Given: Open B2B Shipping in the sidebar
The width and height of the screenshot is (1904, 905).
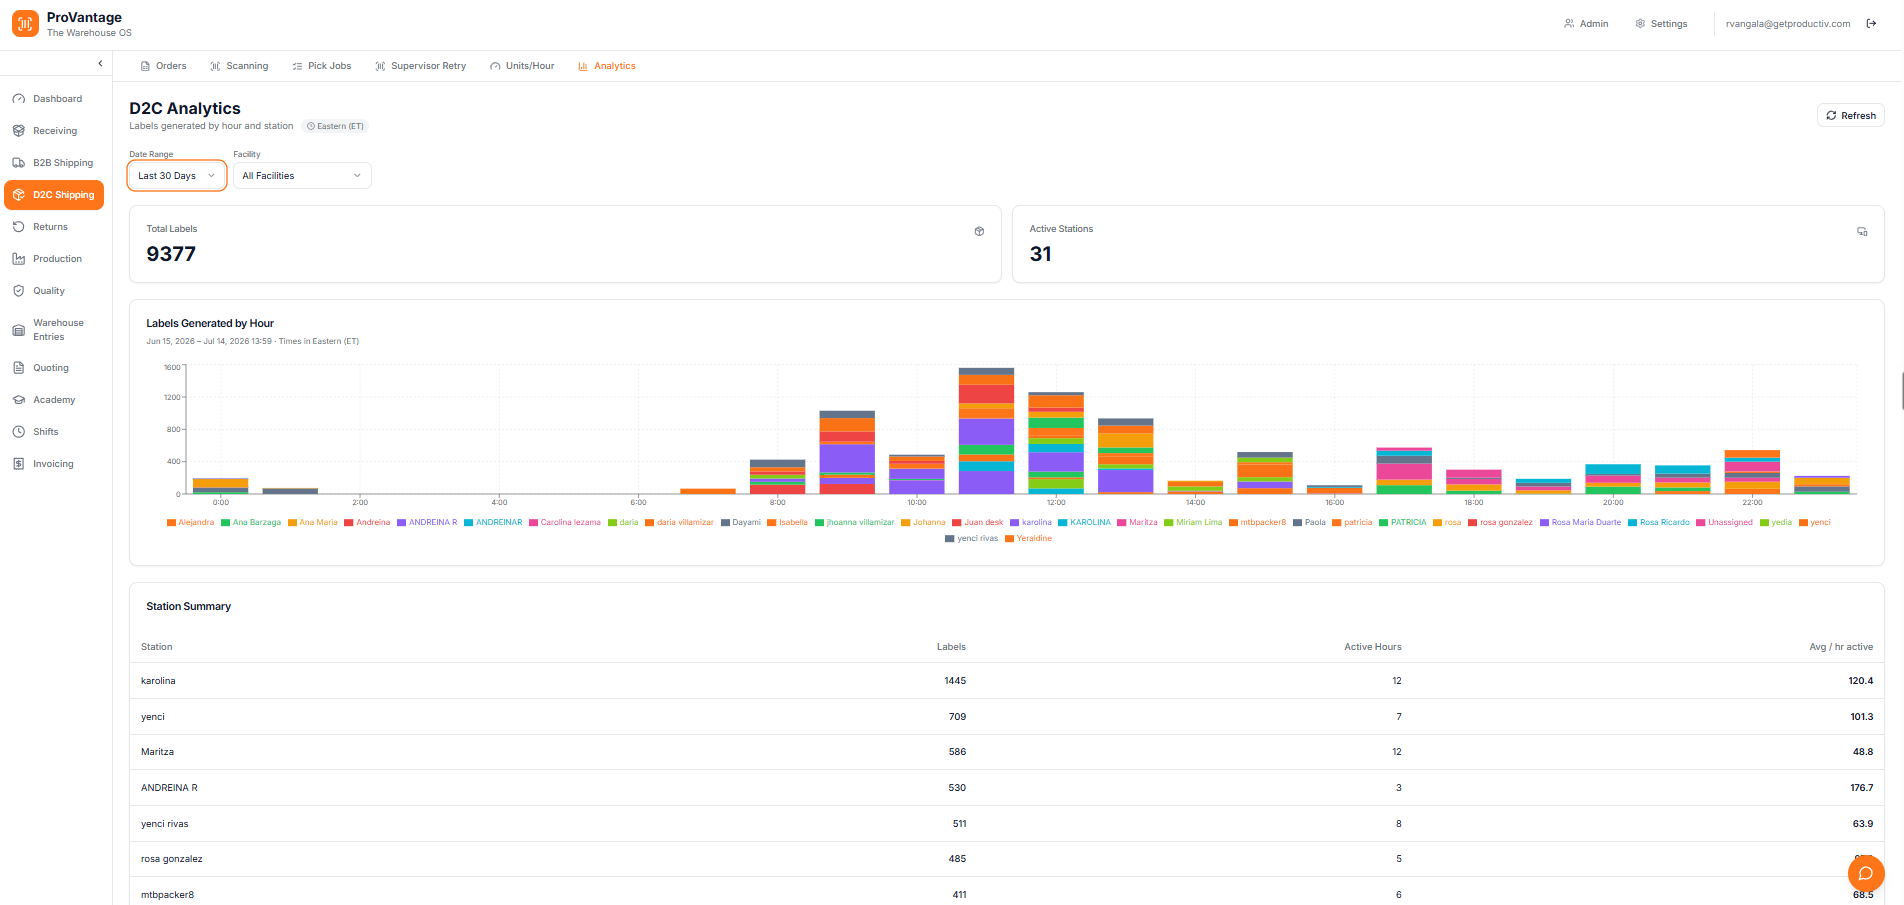Looking at the screenshot, I should point(56,163).
